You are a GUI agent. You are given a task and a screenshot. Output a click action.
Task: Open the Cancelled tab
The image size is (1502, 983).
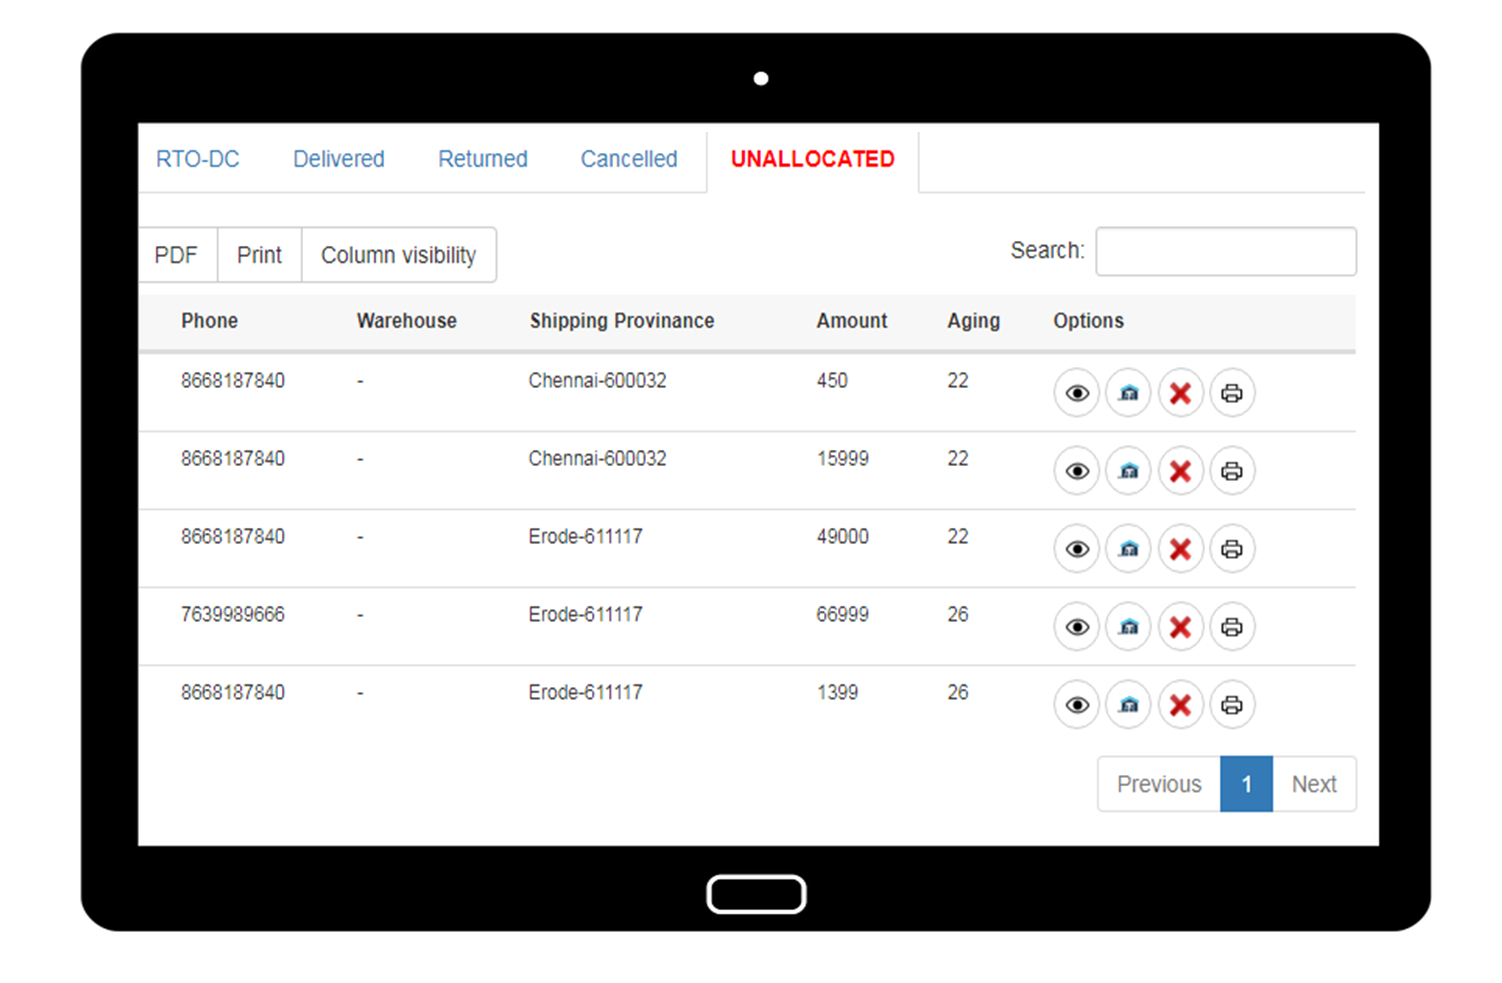coord(628,159)
